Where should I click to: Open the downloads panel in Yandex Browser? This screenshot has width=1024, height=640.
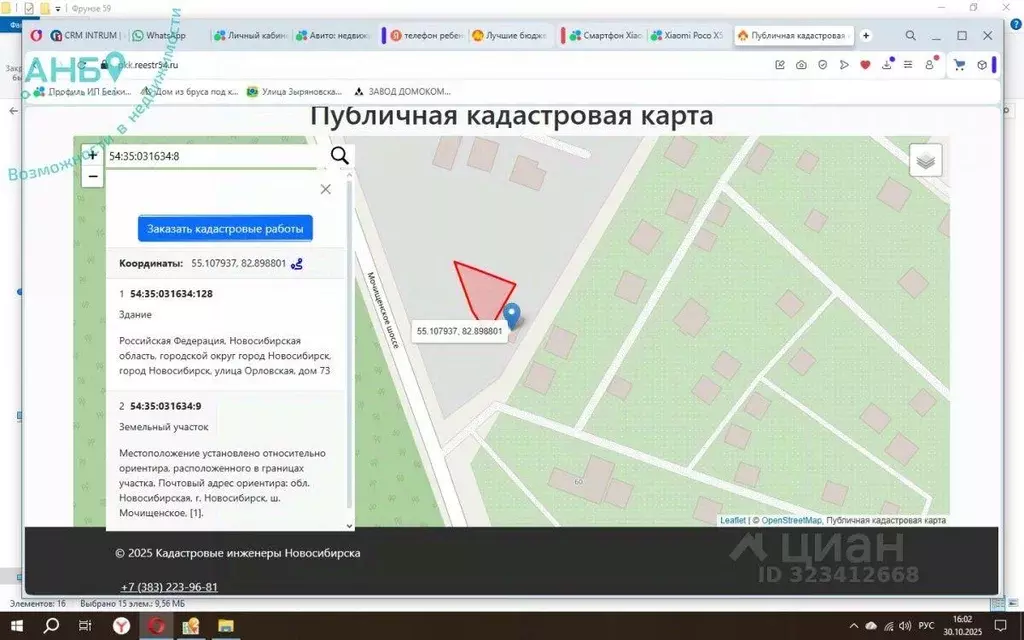pos(887,64)
